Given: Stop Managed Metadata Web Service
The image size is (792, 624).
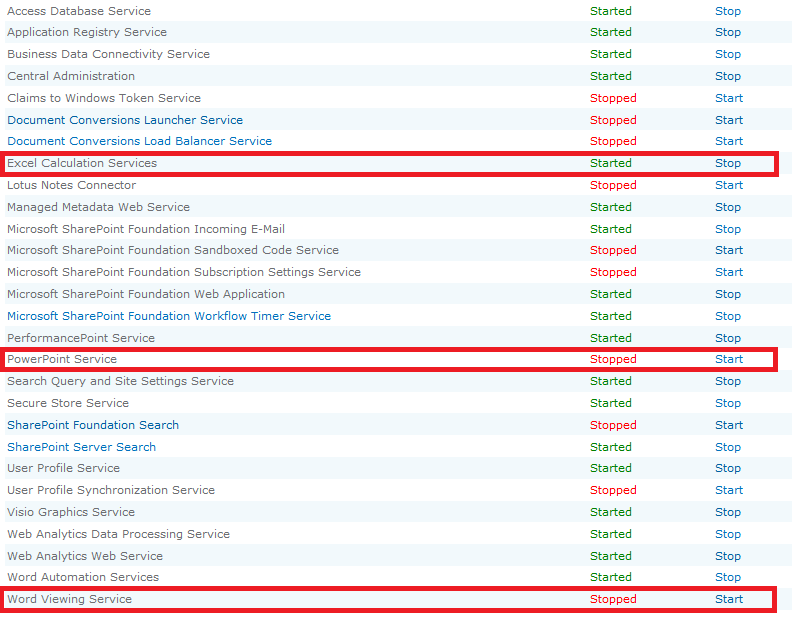Looking at the screenshot, I should [727, 207].
